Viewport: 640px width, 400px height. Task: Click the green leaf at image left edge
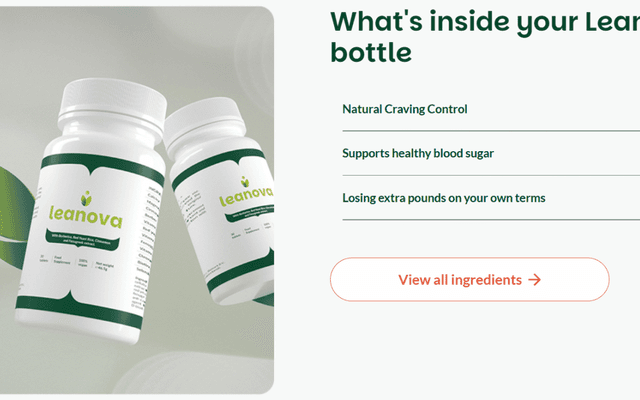[15, 217]
